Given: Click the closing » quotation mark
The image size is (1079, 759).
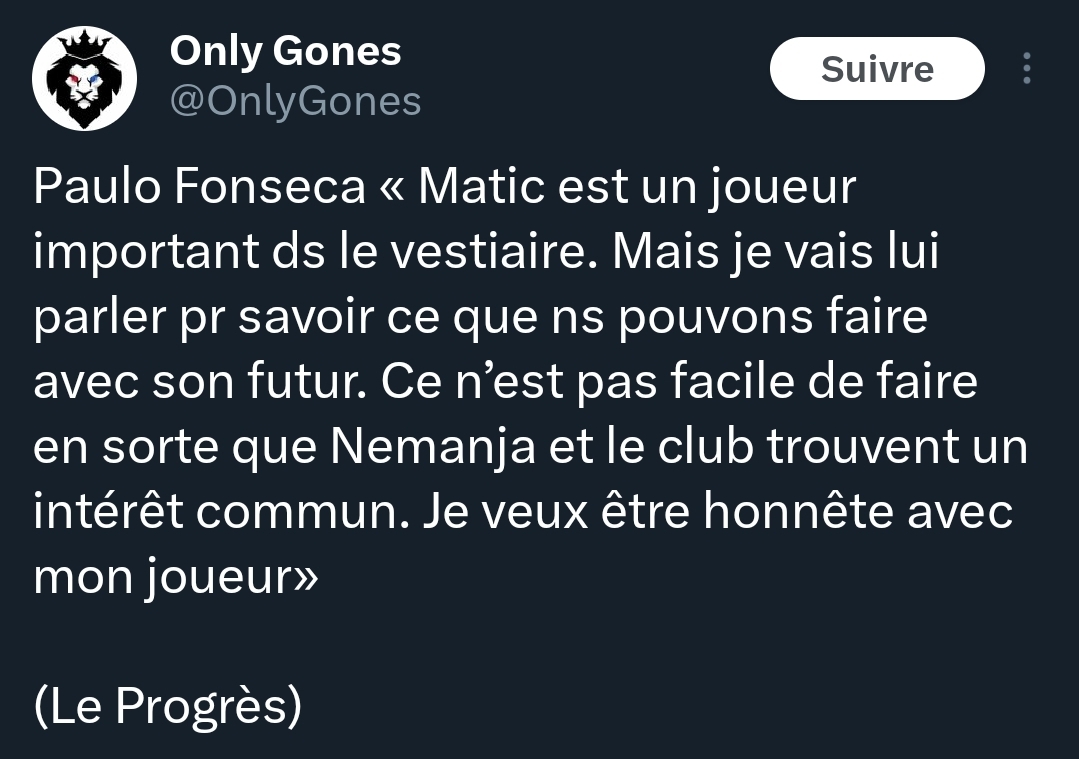Looking at the screenshot, I should (306, 579).
